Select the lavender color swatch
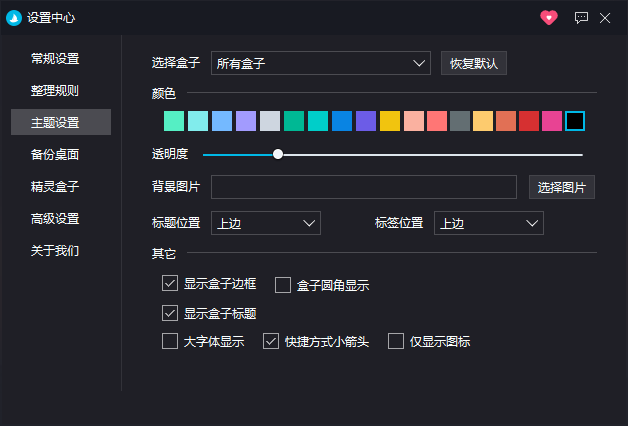The width and height of the screenshot is (628, 426). click(246, 121)
